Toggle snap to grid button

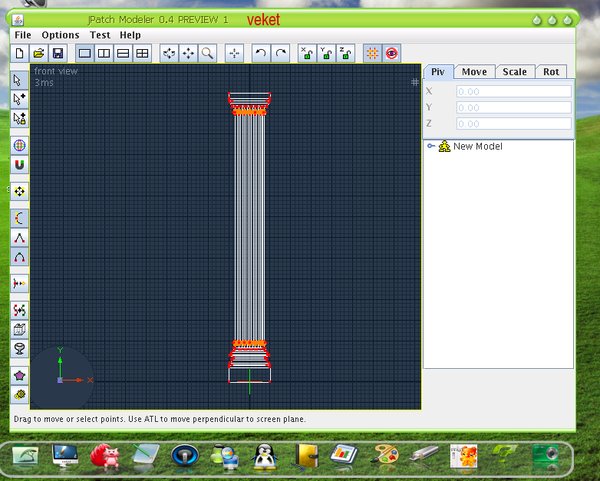point(372,52)
